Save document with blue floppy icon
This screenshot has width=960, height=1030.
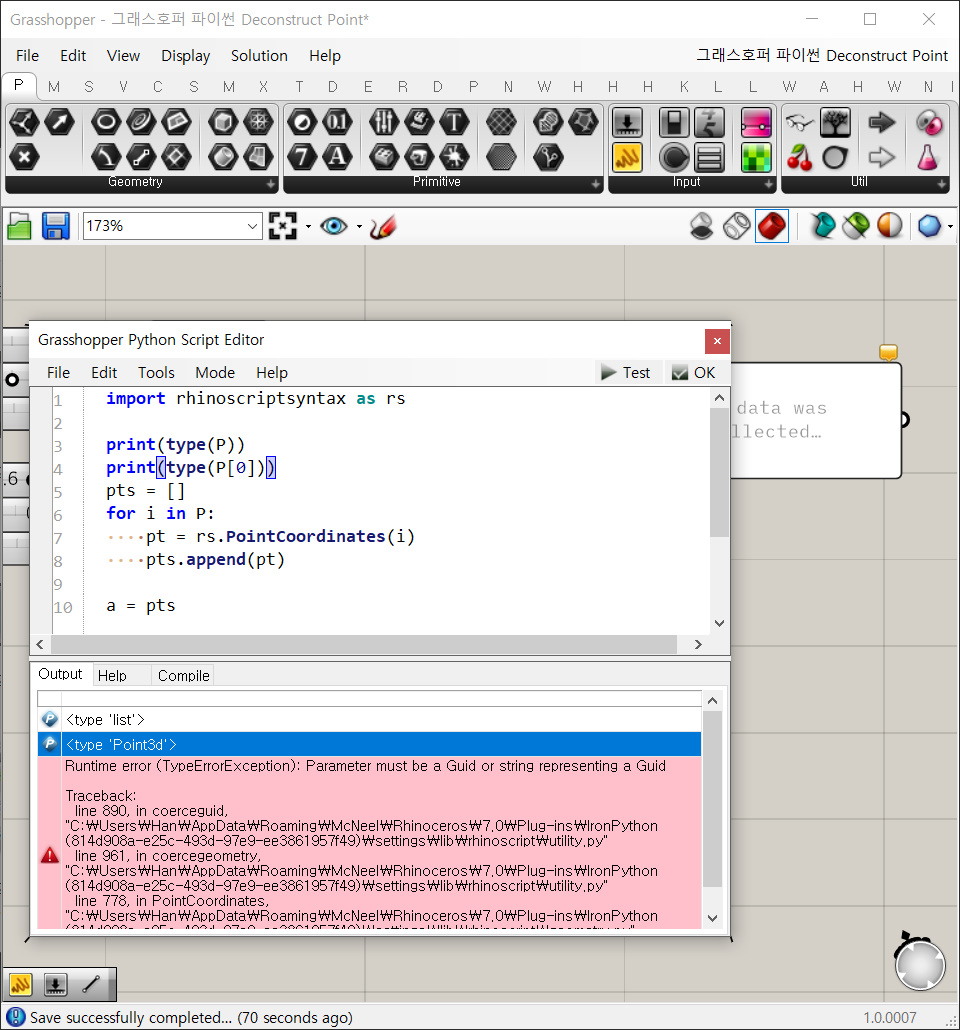click(x=56, y=227)
